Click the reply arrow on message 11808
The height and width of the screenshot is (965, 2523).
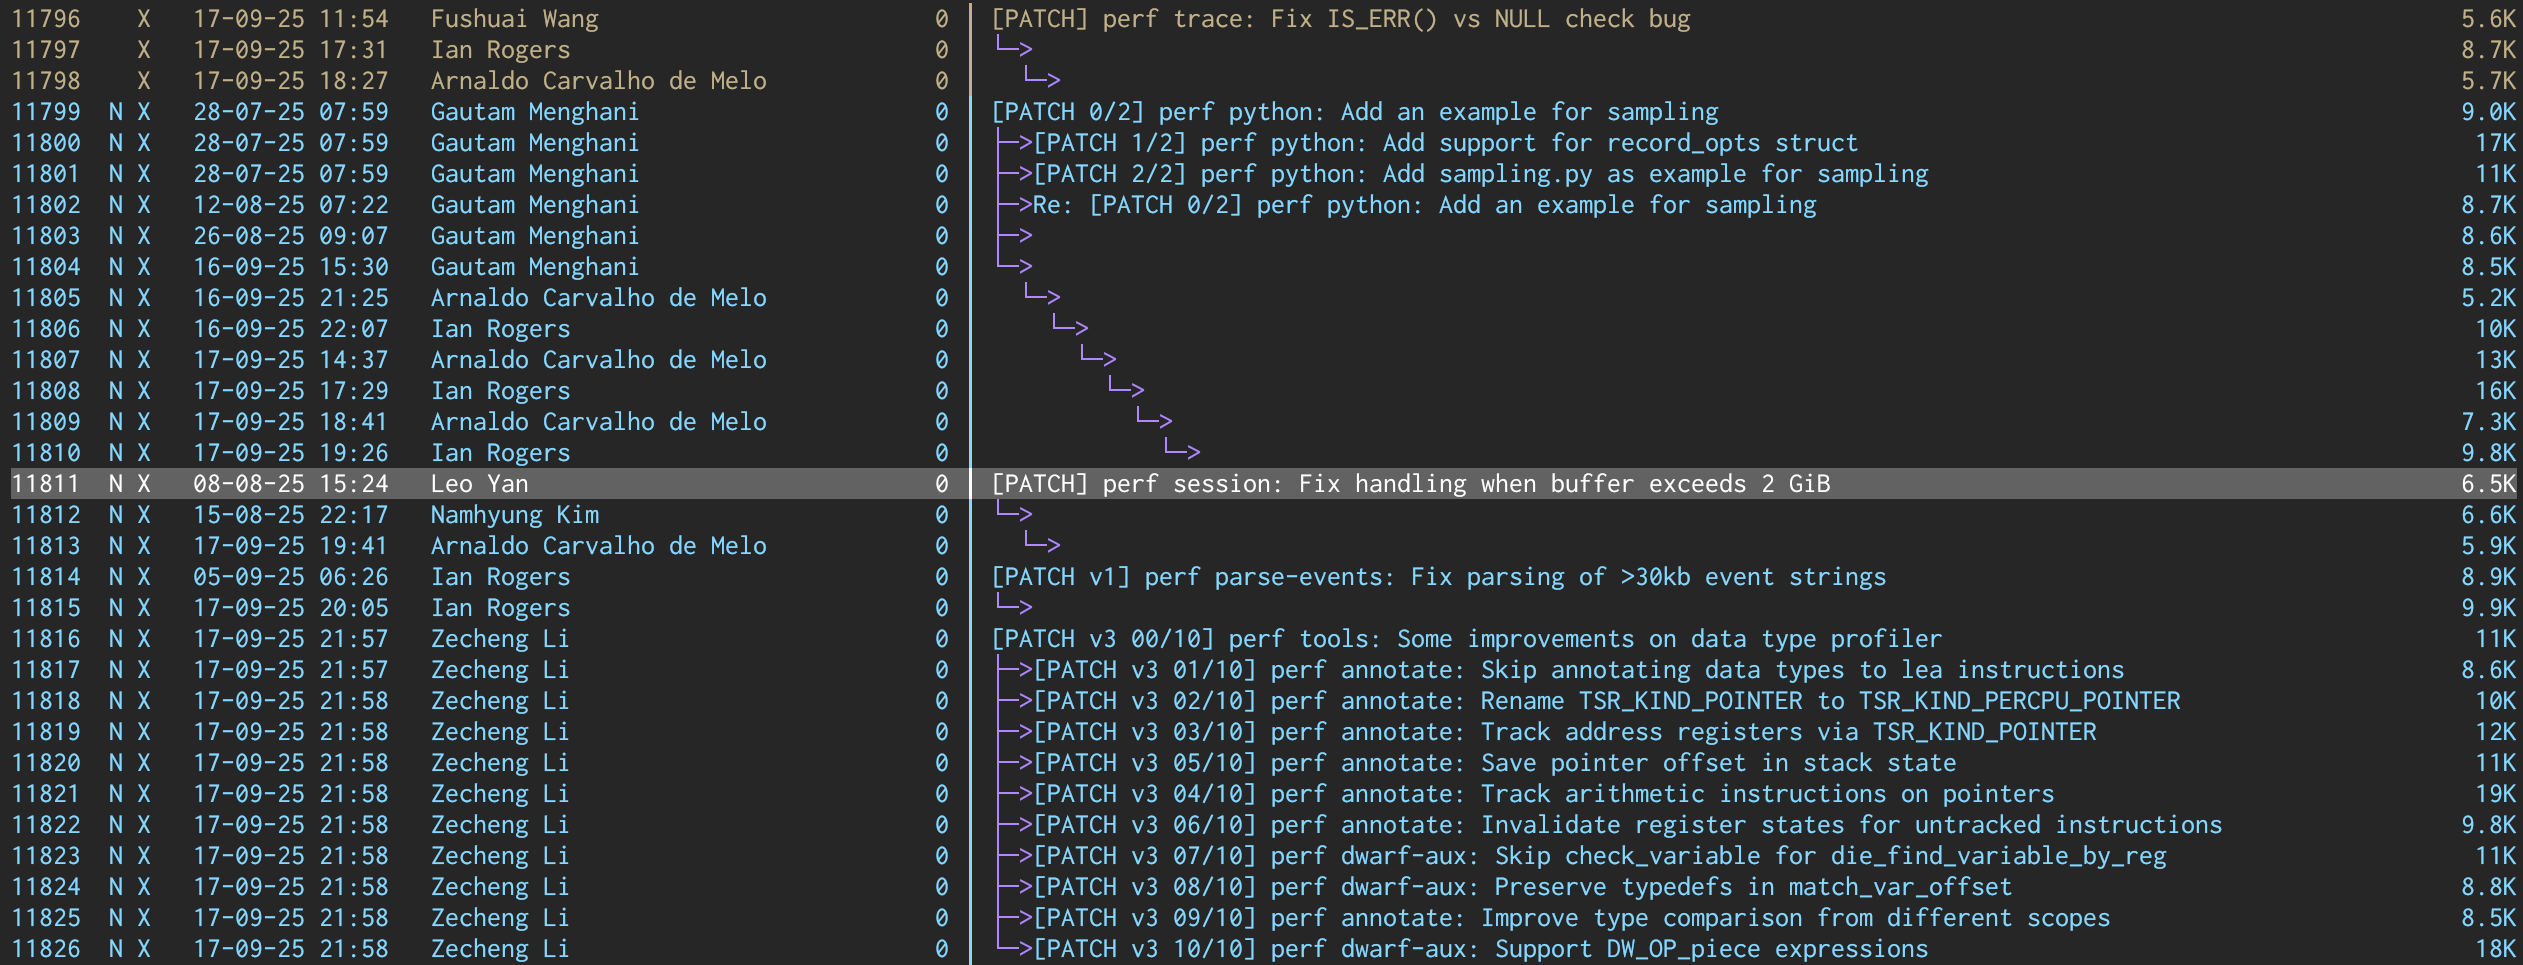pos(1126,390)
